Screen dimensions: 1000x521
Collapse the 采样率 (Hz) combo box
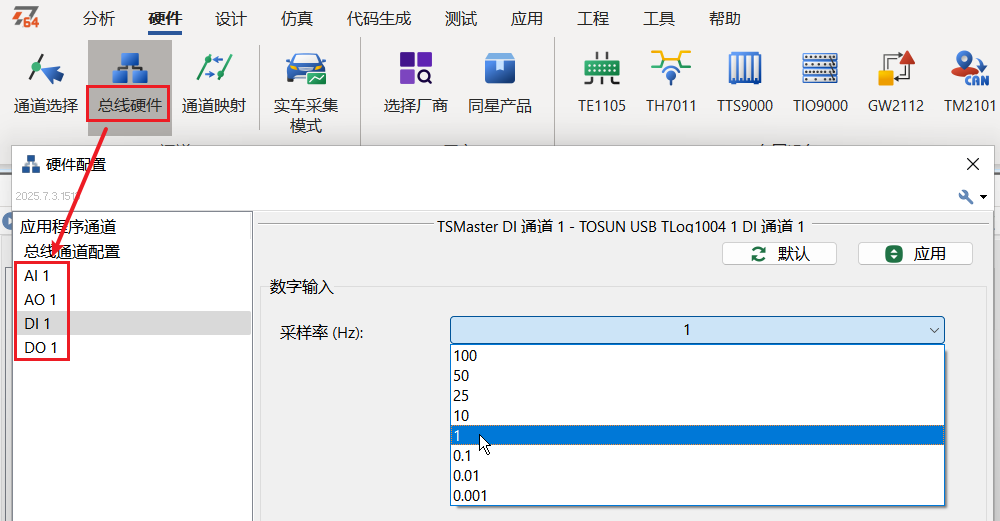pos(934,330)
